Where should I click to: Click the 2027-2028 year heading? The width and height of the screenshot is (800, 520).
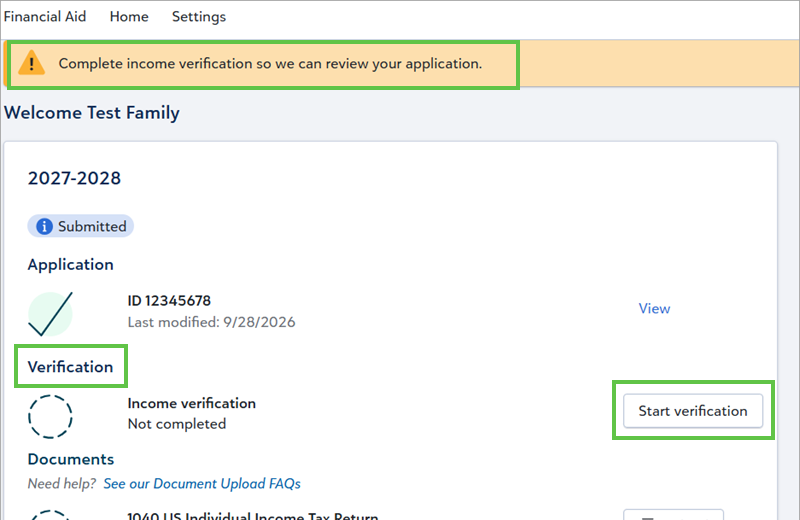pos(74,178)
